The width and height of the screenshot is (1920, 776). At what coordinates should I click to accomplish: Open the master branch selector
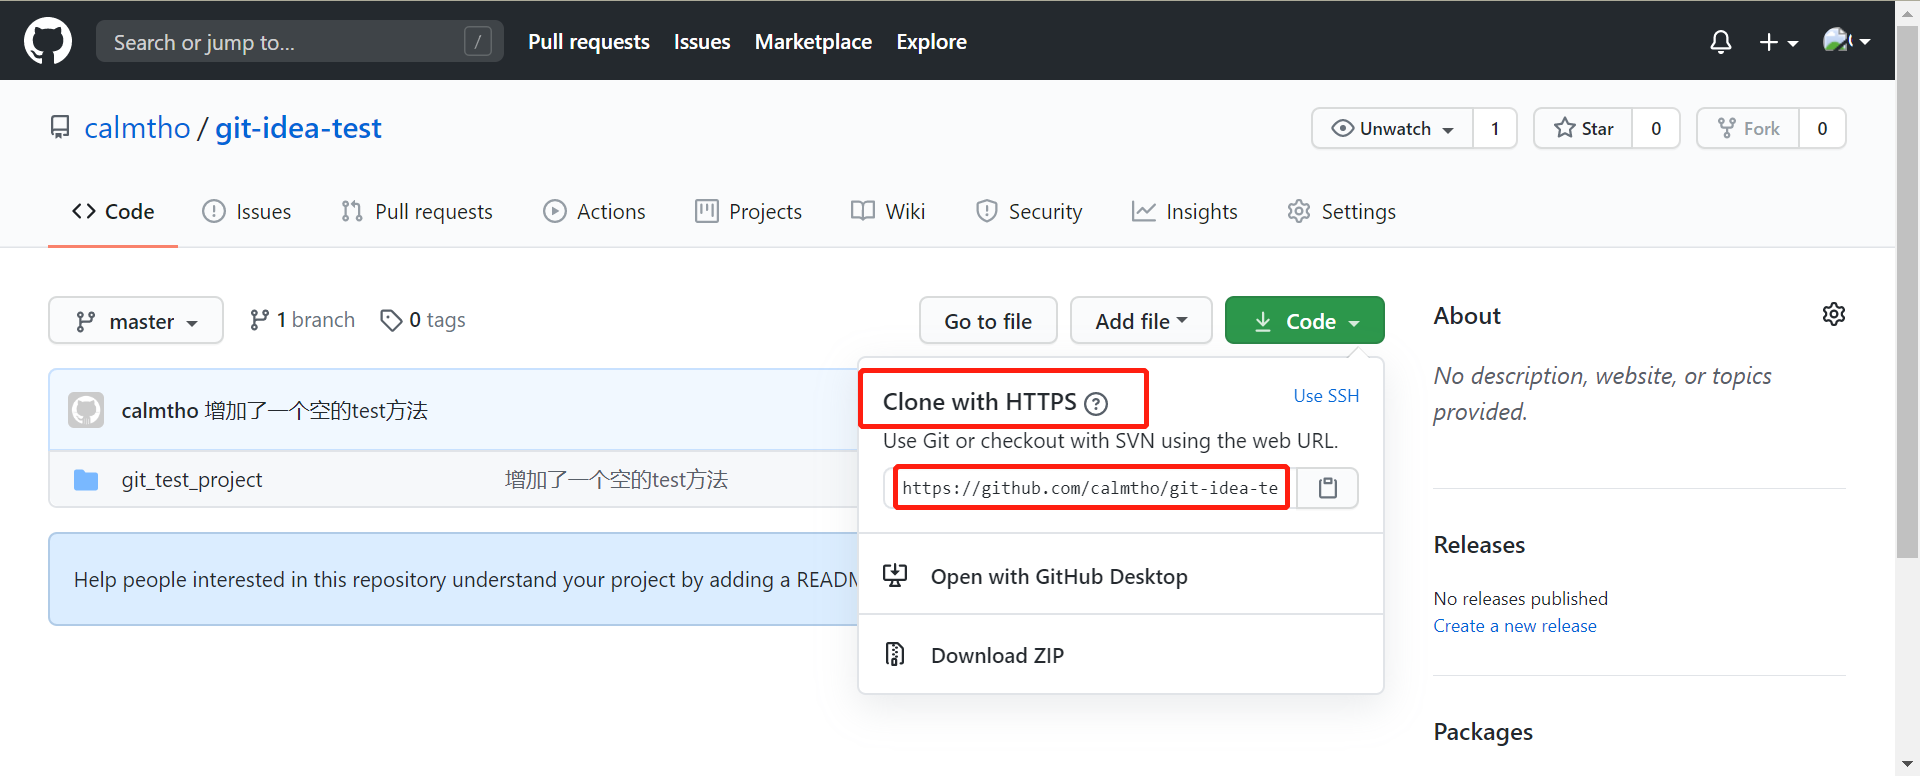pyautogui.click(x=136, y=321)
